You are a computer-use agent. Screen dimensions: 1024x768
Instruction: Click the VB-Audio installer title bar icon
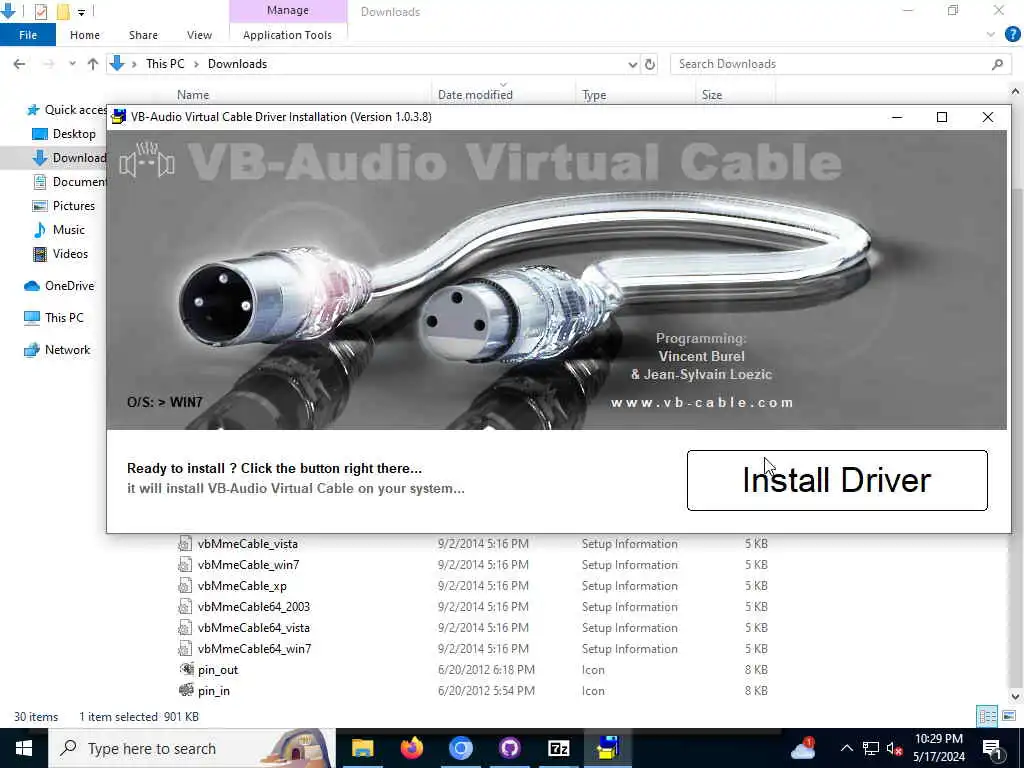tap(118, 117)
